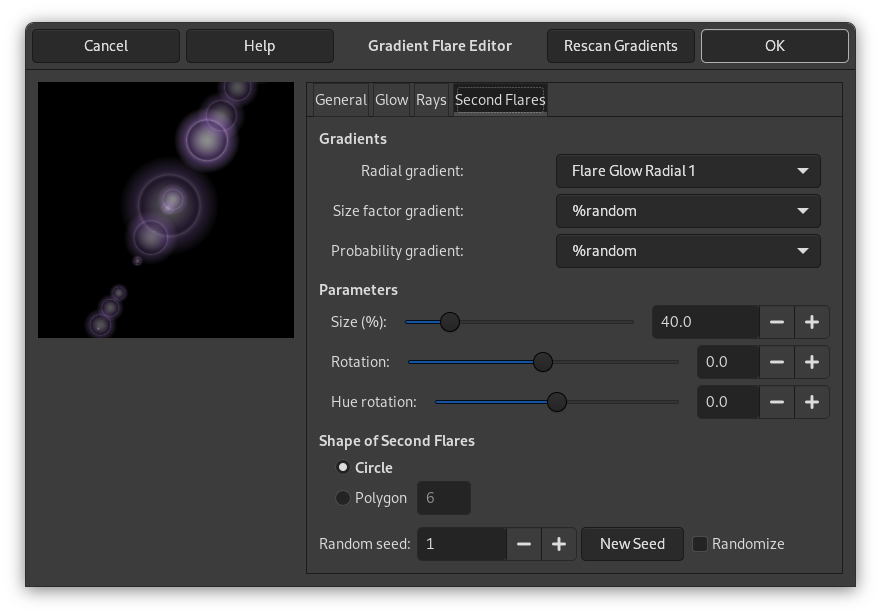Switch to the Glow tab
The height and width of the screenshot is (615, 881).
pos(391,99)
